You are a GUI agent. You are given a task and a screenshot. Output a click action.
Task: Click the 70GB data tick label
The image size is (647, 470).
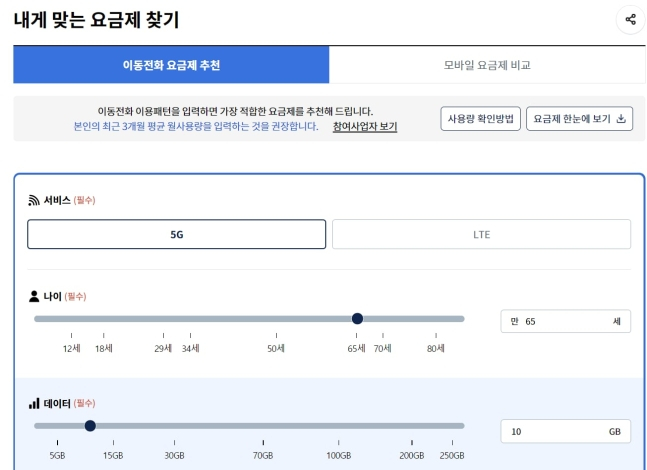263,456
